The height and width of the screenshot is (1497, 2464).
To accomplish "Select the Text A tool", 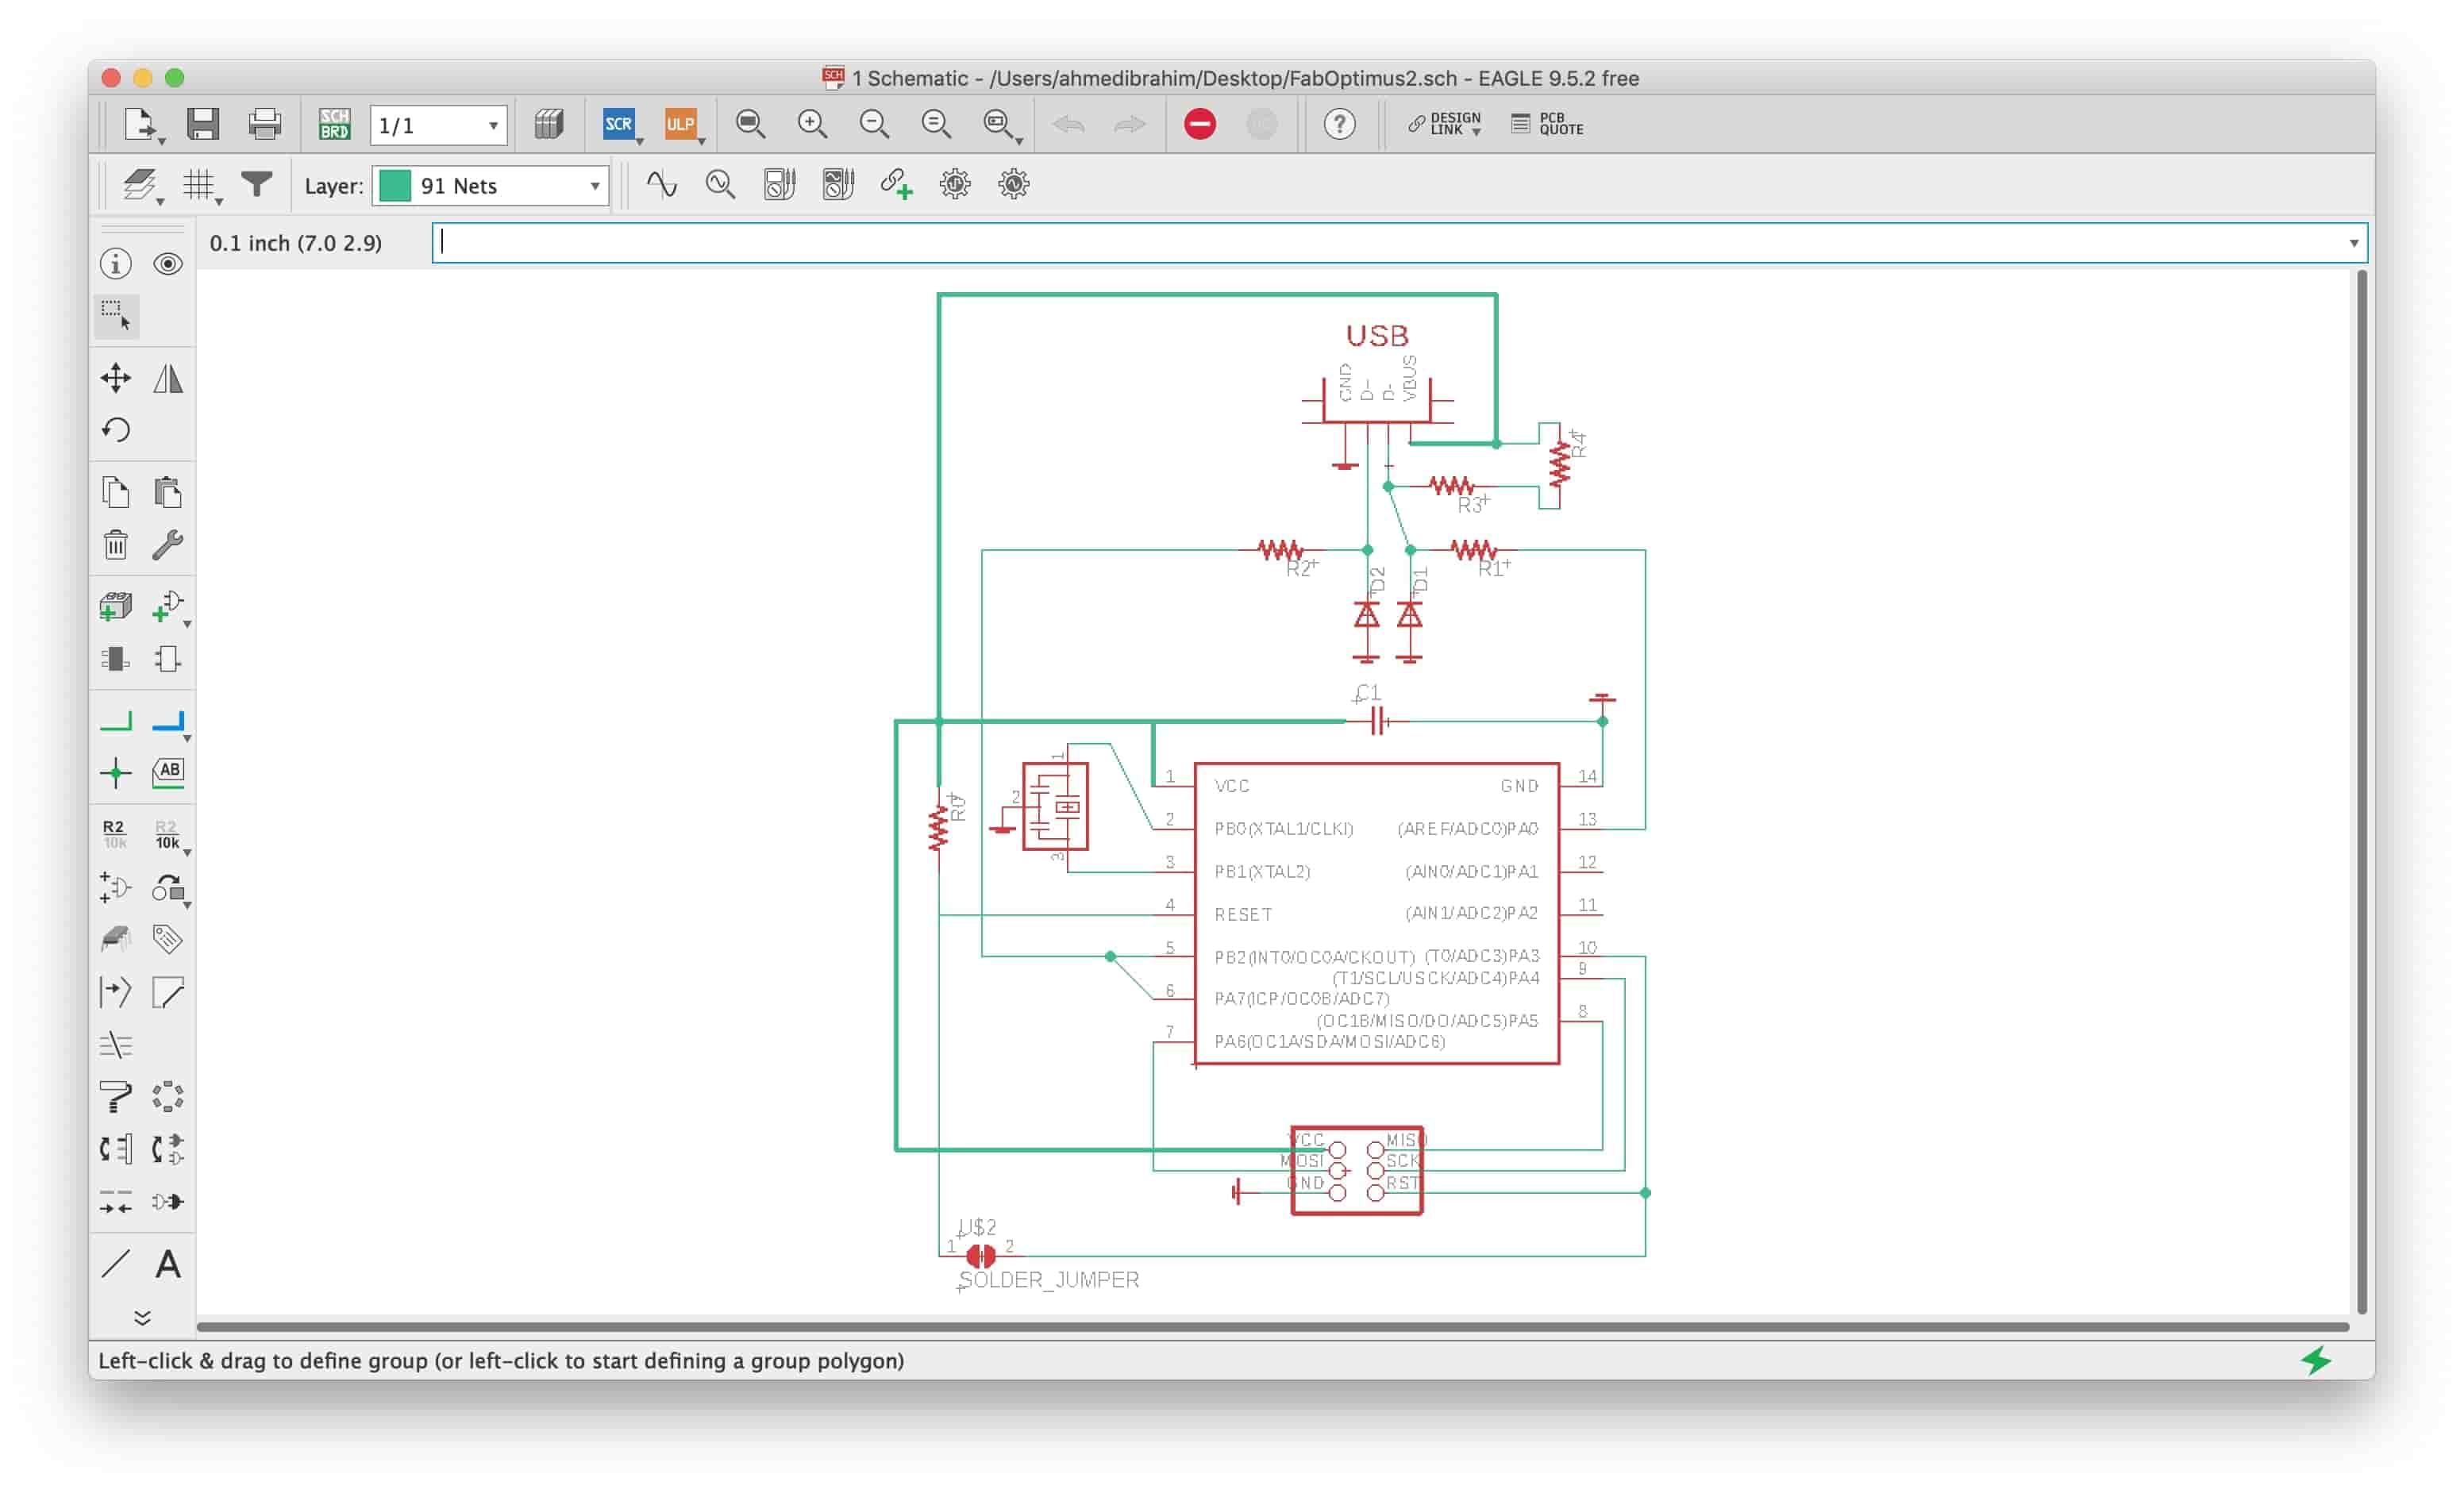I will coord(168,1264).
